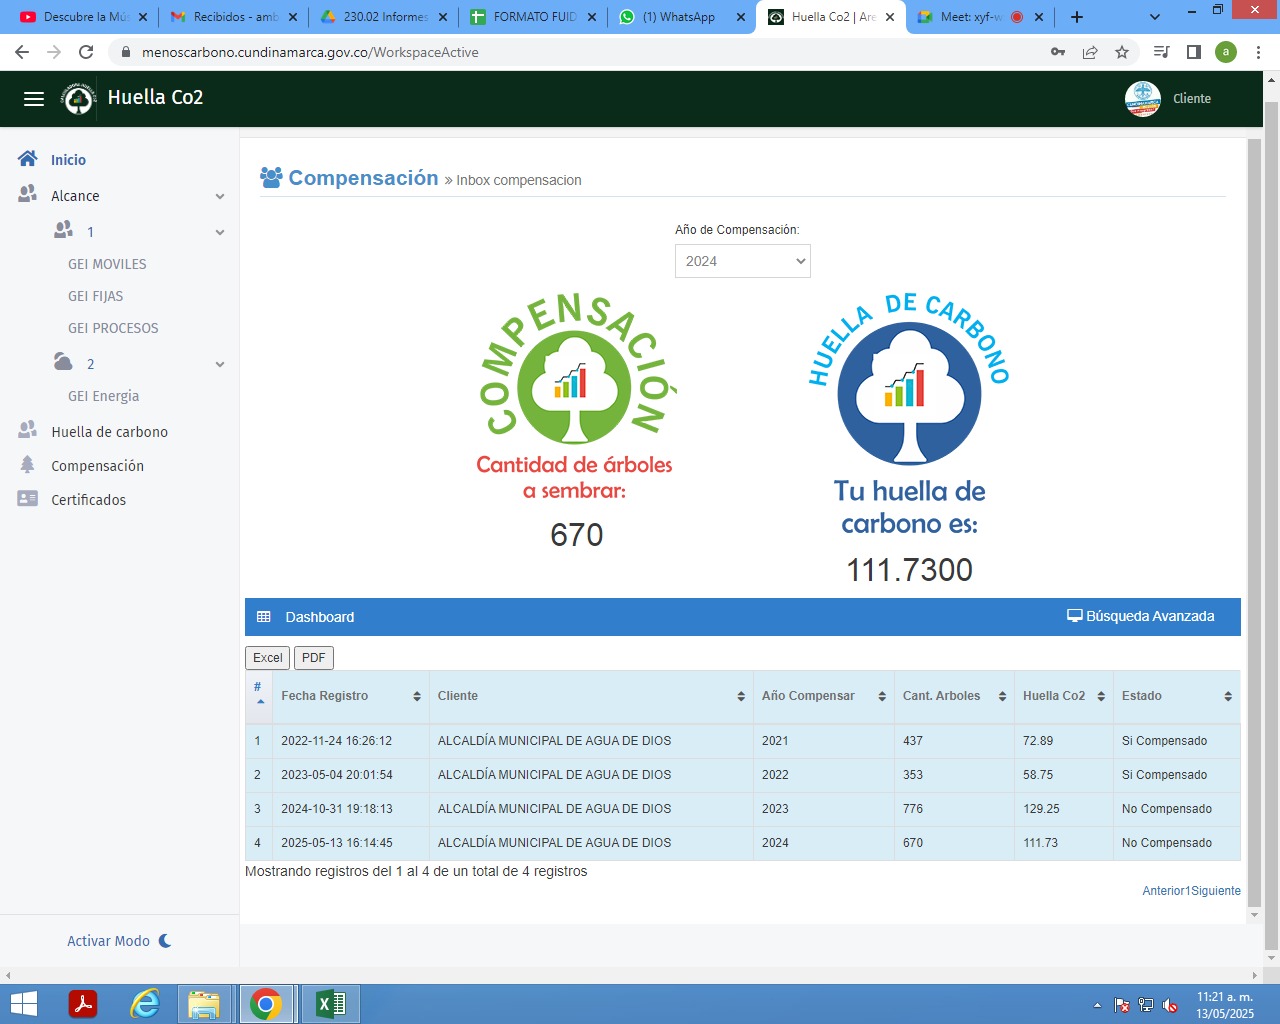Export the table with PDF button

click(313, 658)
